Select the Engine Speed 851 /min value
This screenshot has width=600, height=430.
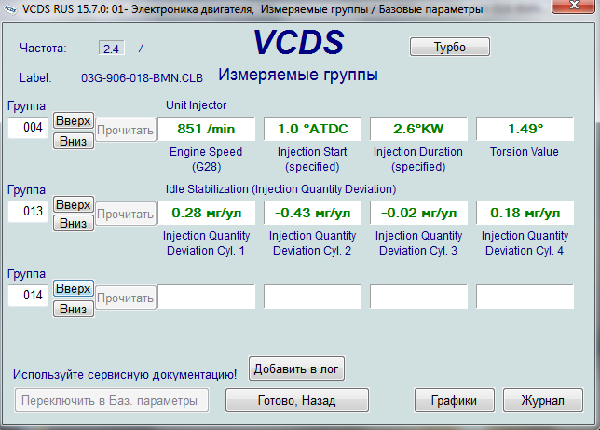click(207, 129)
